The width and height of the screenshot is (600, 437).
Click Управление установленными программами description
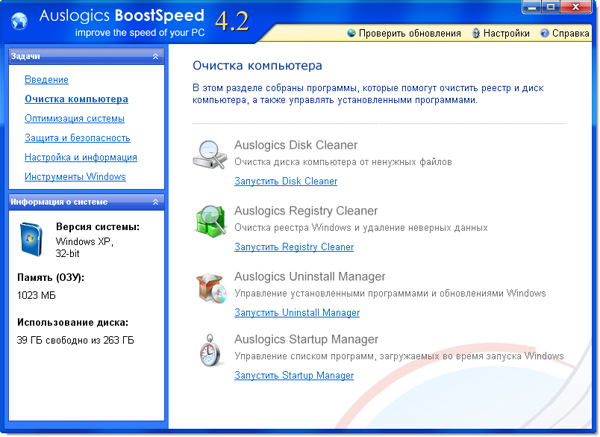click(390, 293)
